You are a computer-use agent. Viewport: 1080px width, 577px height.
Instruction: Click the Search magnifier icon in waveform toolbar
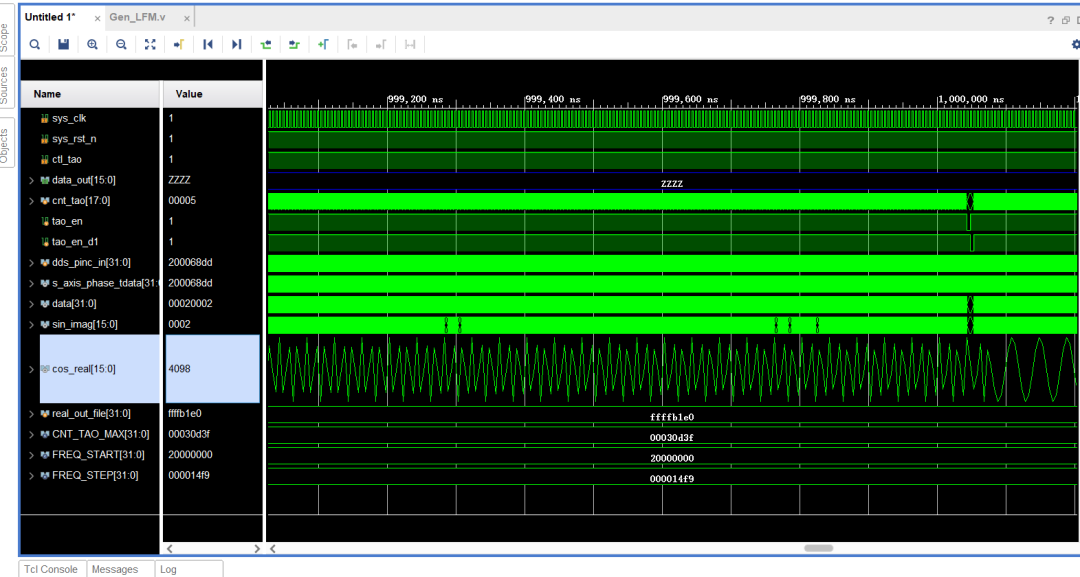coord(34,45)
